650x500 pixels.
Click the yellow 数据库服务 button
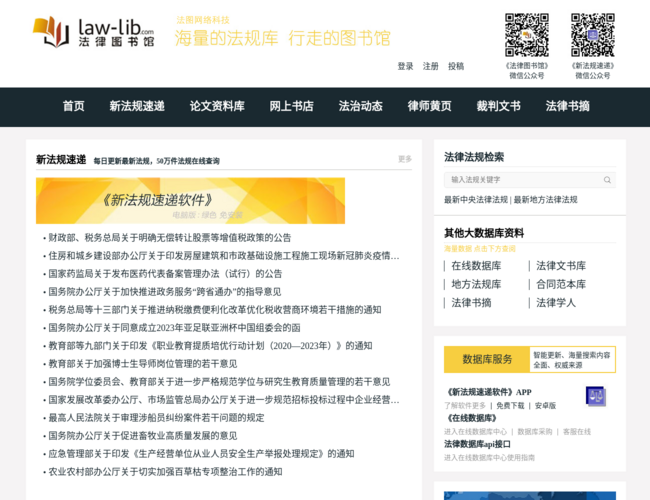[x=487, y=359]
